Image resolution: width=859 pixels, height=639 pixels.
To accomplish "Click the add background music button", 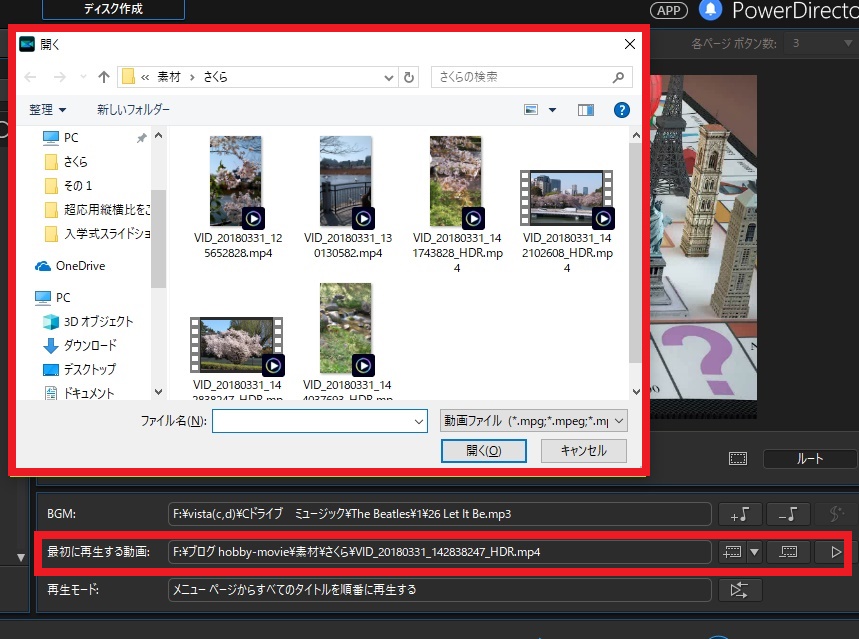I will click(740, 514).
